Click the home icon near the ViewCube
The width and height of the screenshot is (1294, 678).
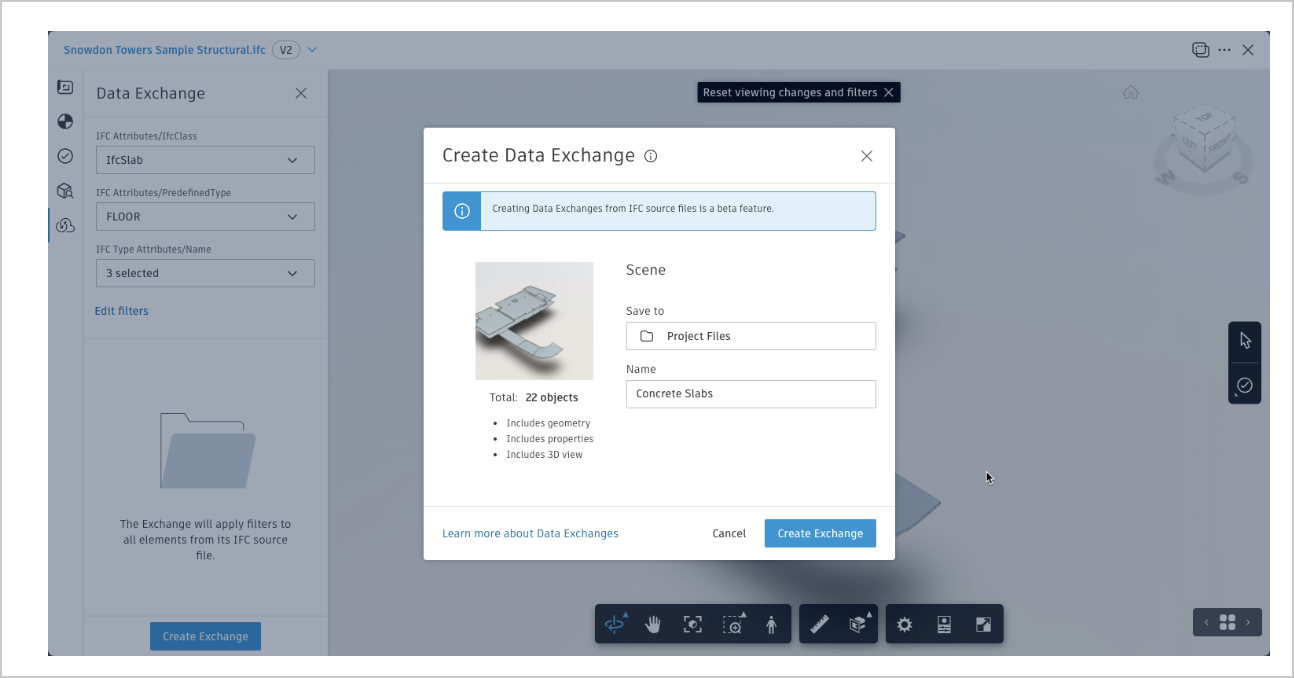pyautogui.click(x=1130, y=92)
